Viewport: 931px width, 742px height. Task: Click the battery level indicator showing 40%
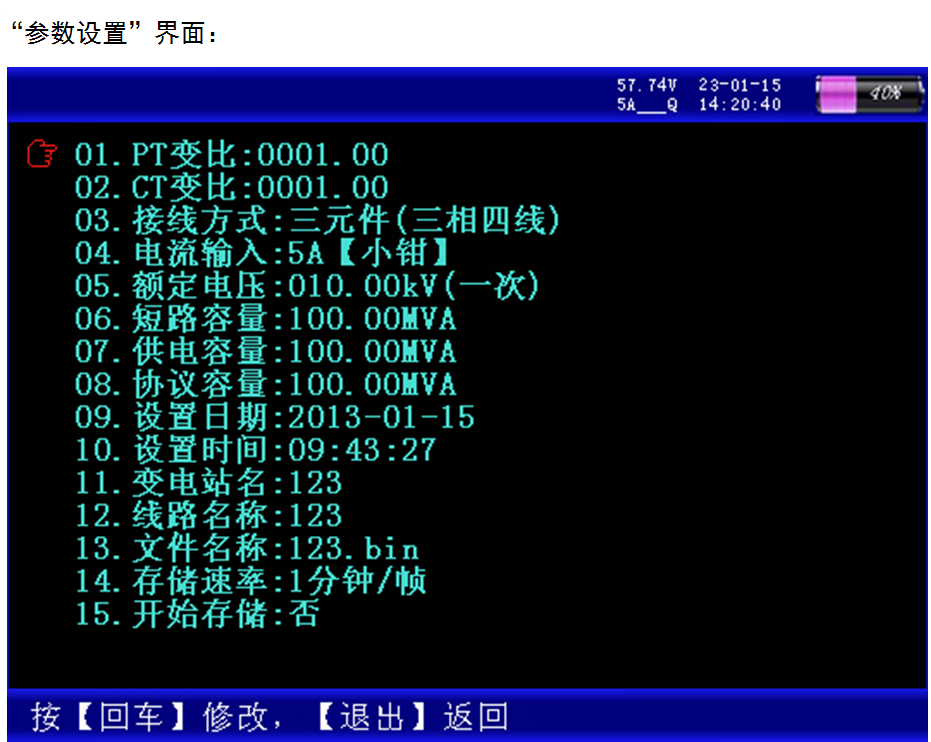(869, 94)
